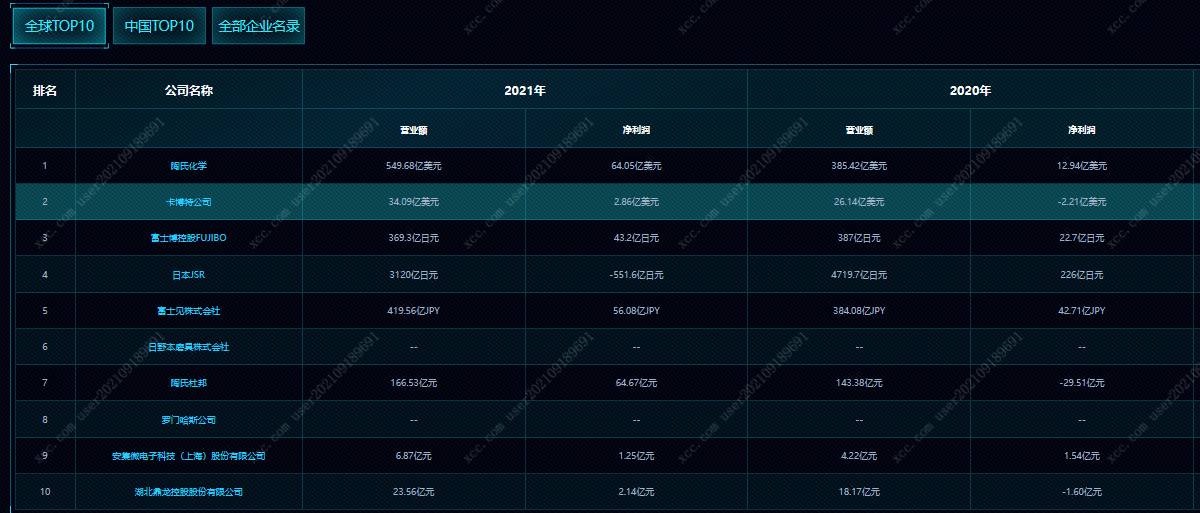Click the 2020年 column group header
The width and height of the screenshot is (1200, 513).
(970, 91)
